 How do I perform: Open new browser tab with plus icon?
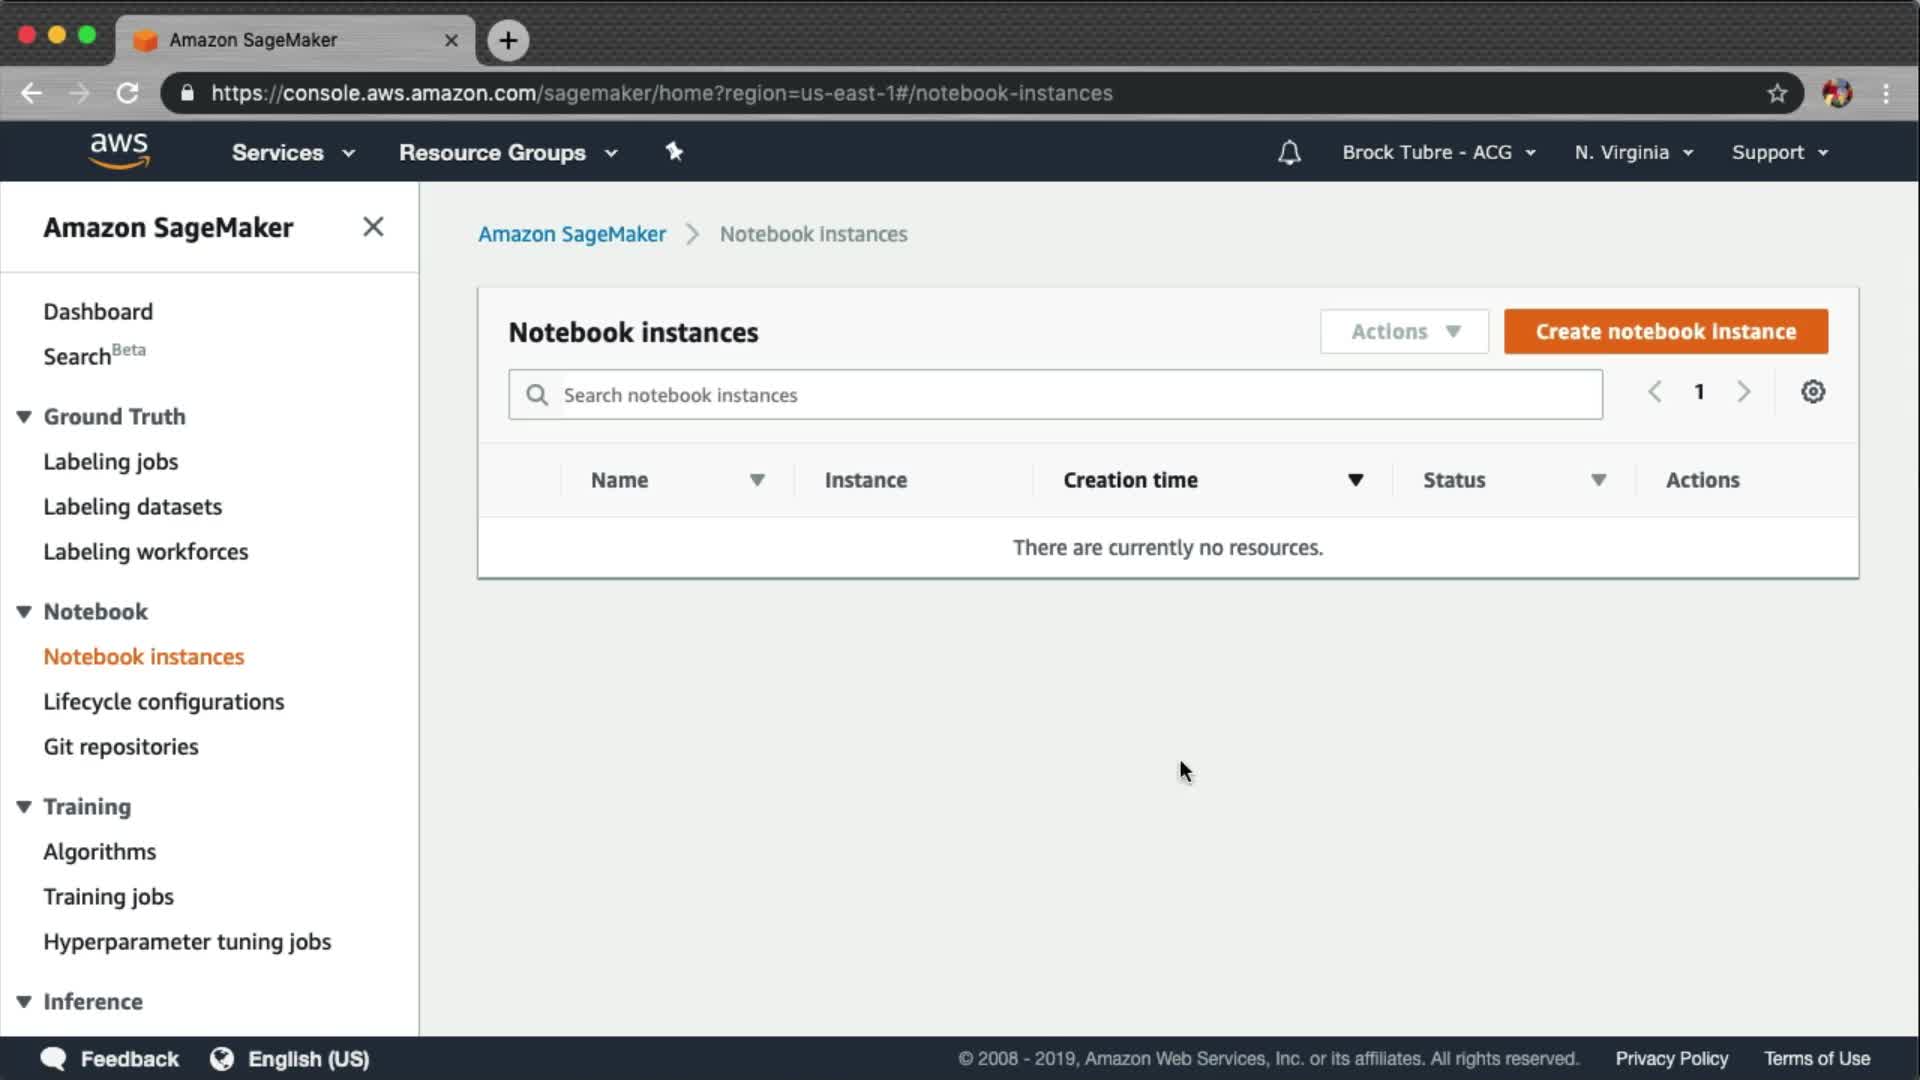pos(508,40)
